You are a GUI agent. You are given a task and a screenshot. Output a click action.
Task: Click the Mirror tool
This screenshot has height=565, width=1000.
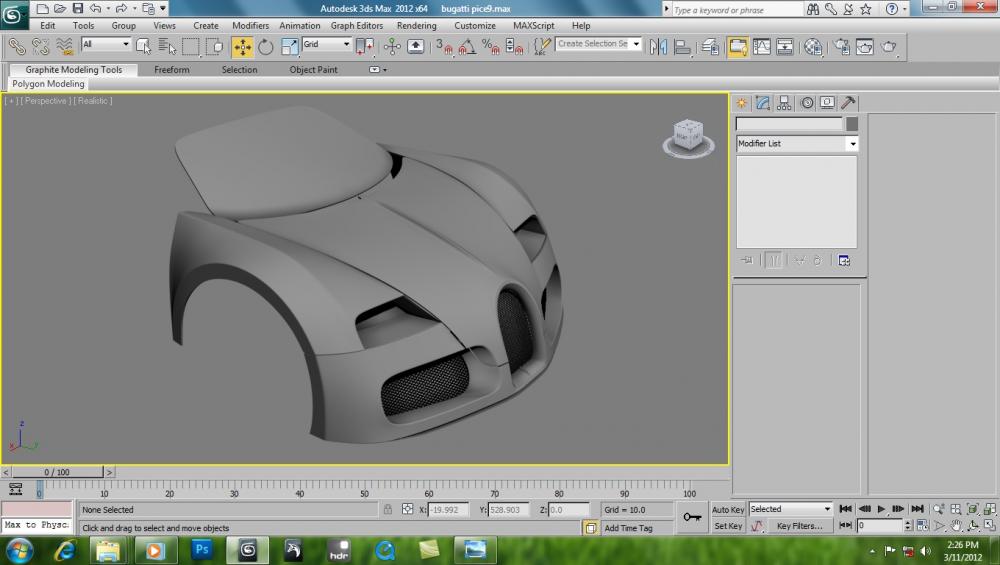click(x=658, y=47)
